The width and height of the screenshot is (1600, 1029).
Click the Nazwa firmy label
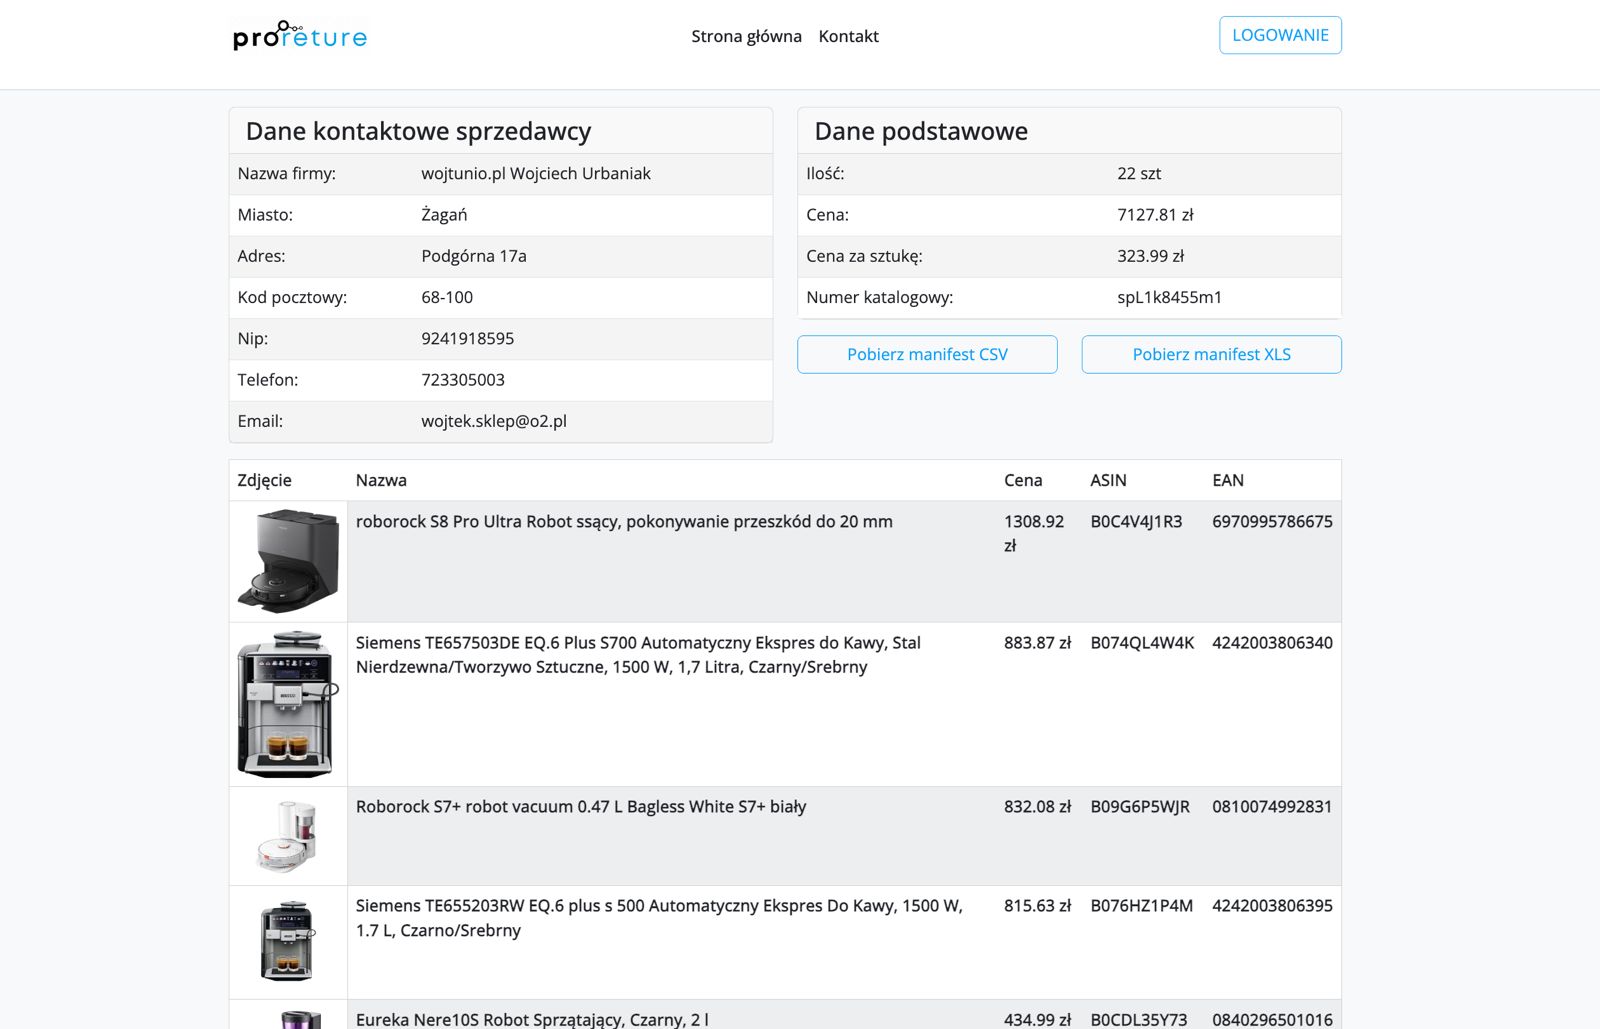pyautogui.click(x=286, y=173)
